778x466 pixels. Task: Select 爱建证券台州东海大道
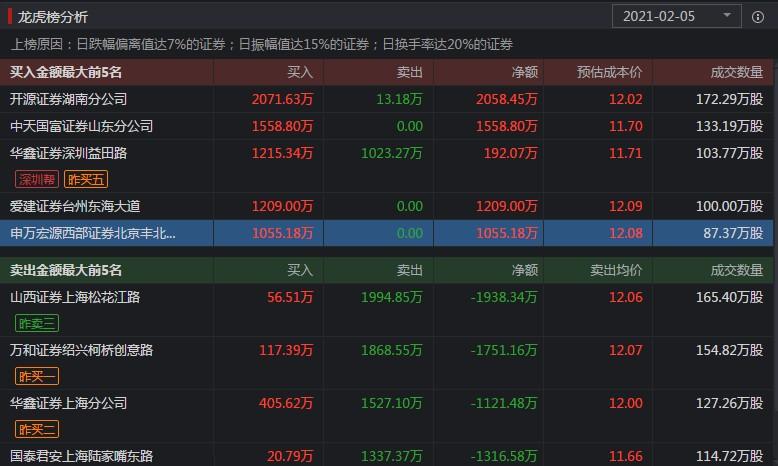point(75,206)
